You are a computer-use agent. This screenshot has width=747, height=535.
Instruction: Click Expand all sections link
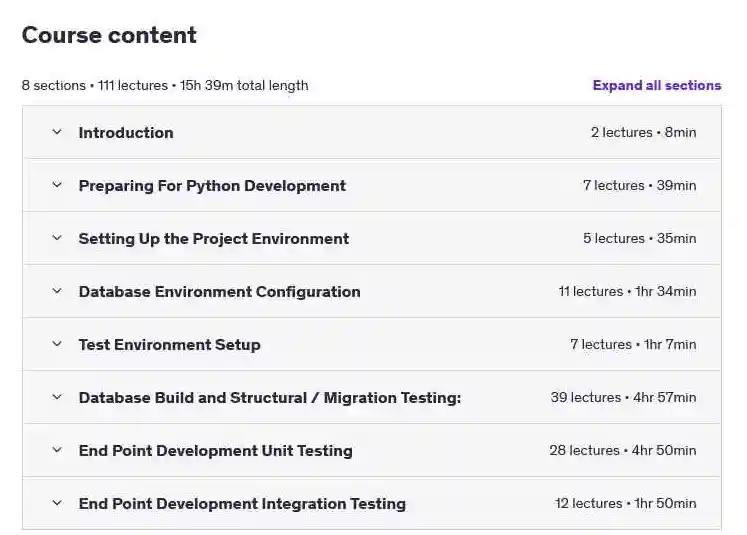(656, 85)
